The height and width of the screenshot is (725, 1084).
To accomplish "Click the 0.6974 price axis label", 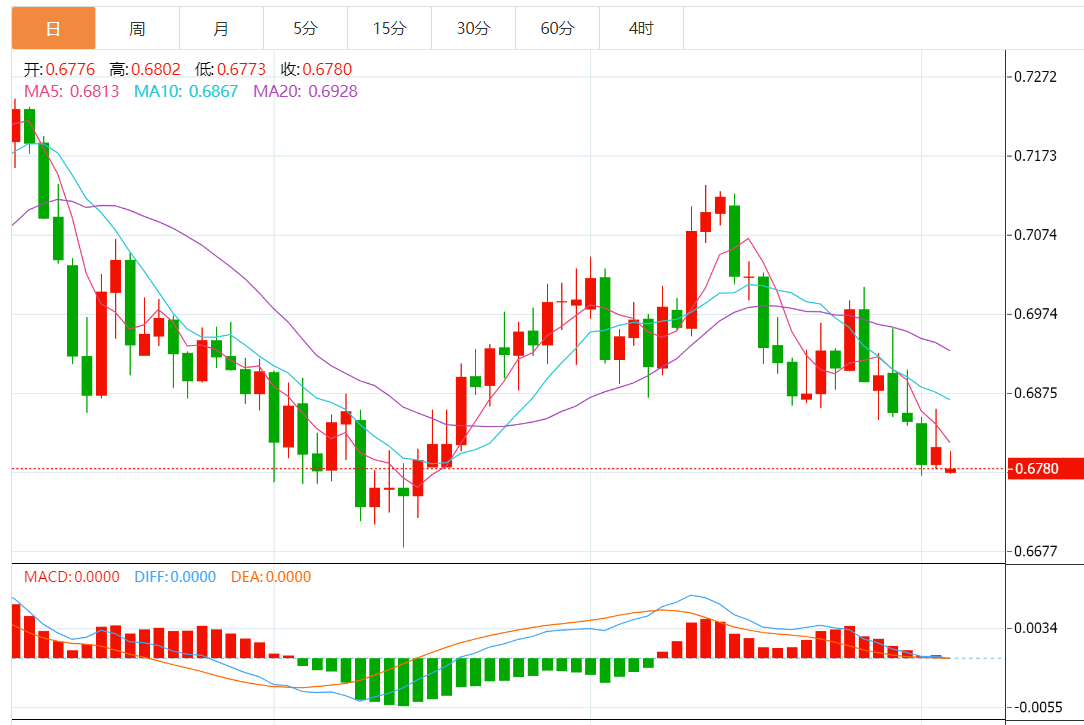I will [x=1035, y=314].
